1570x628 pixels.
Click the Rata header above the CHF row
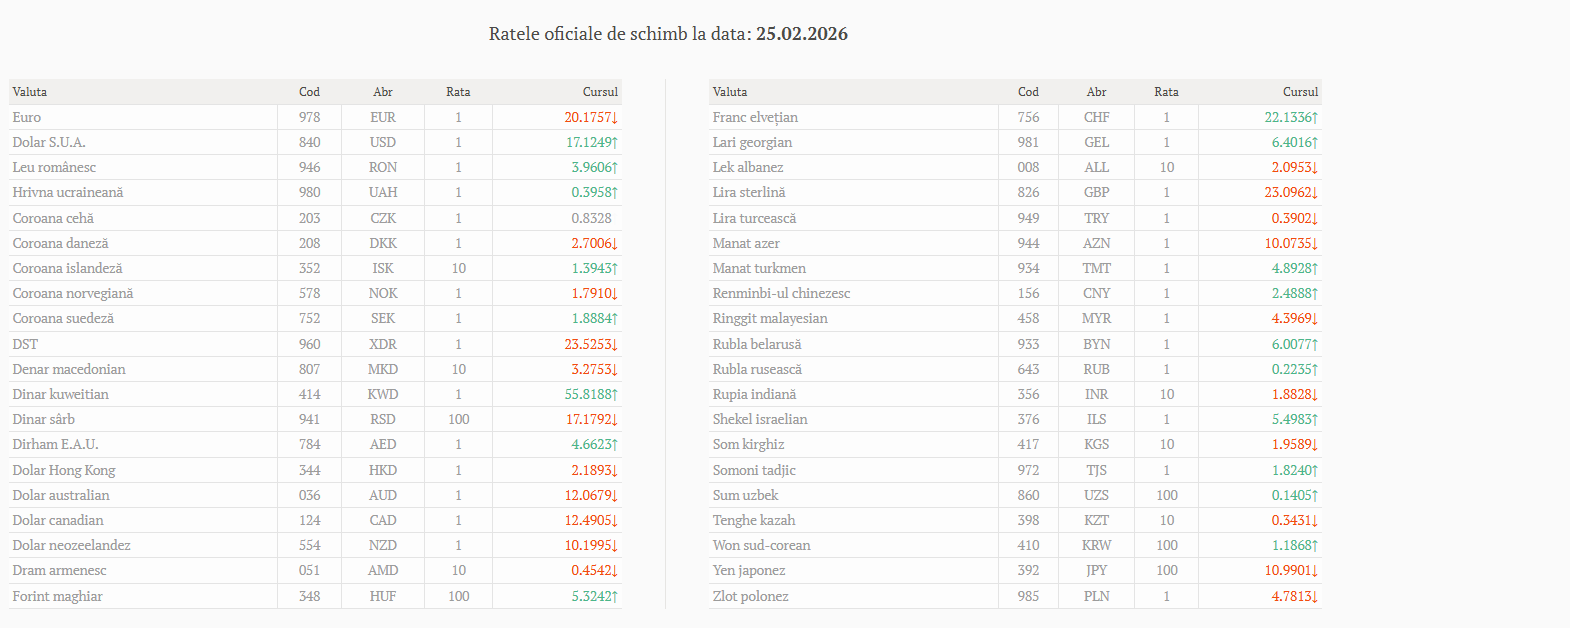point(1166,92)
